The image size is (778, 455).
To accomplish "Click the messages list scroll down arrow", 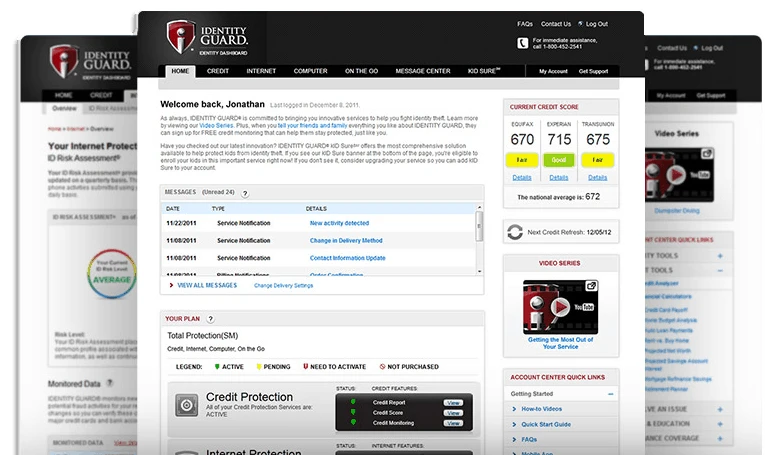I will [479, 271].
